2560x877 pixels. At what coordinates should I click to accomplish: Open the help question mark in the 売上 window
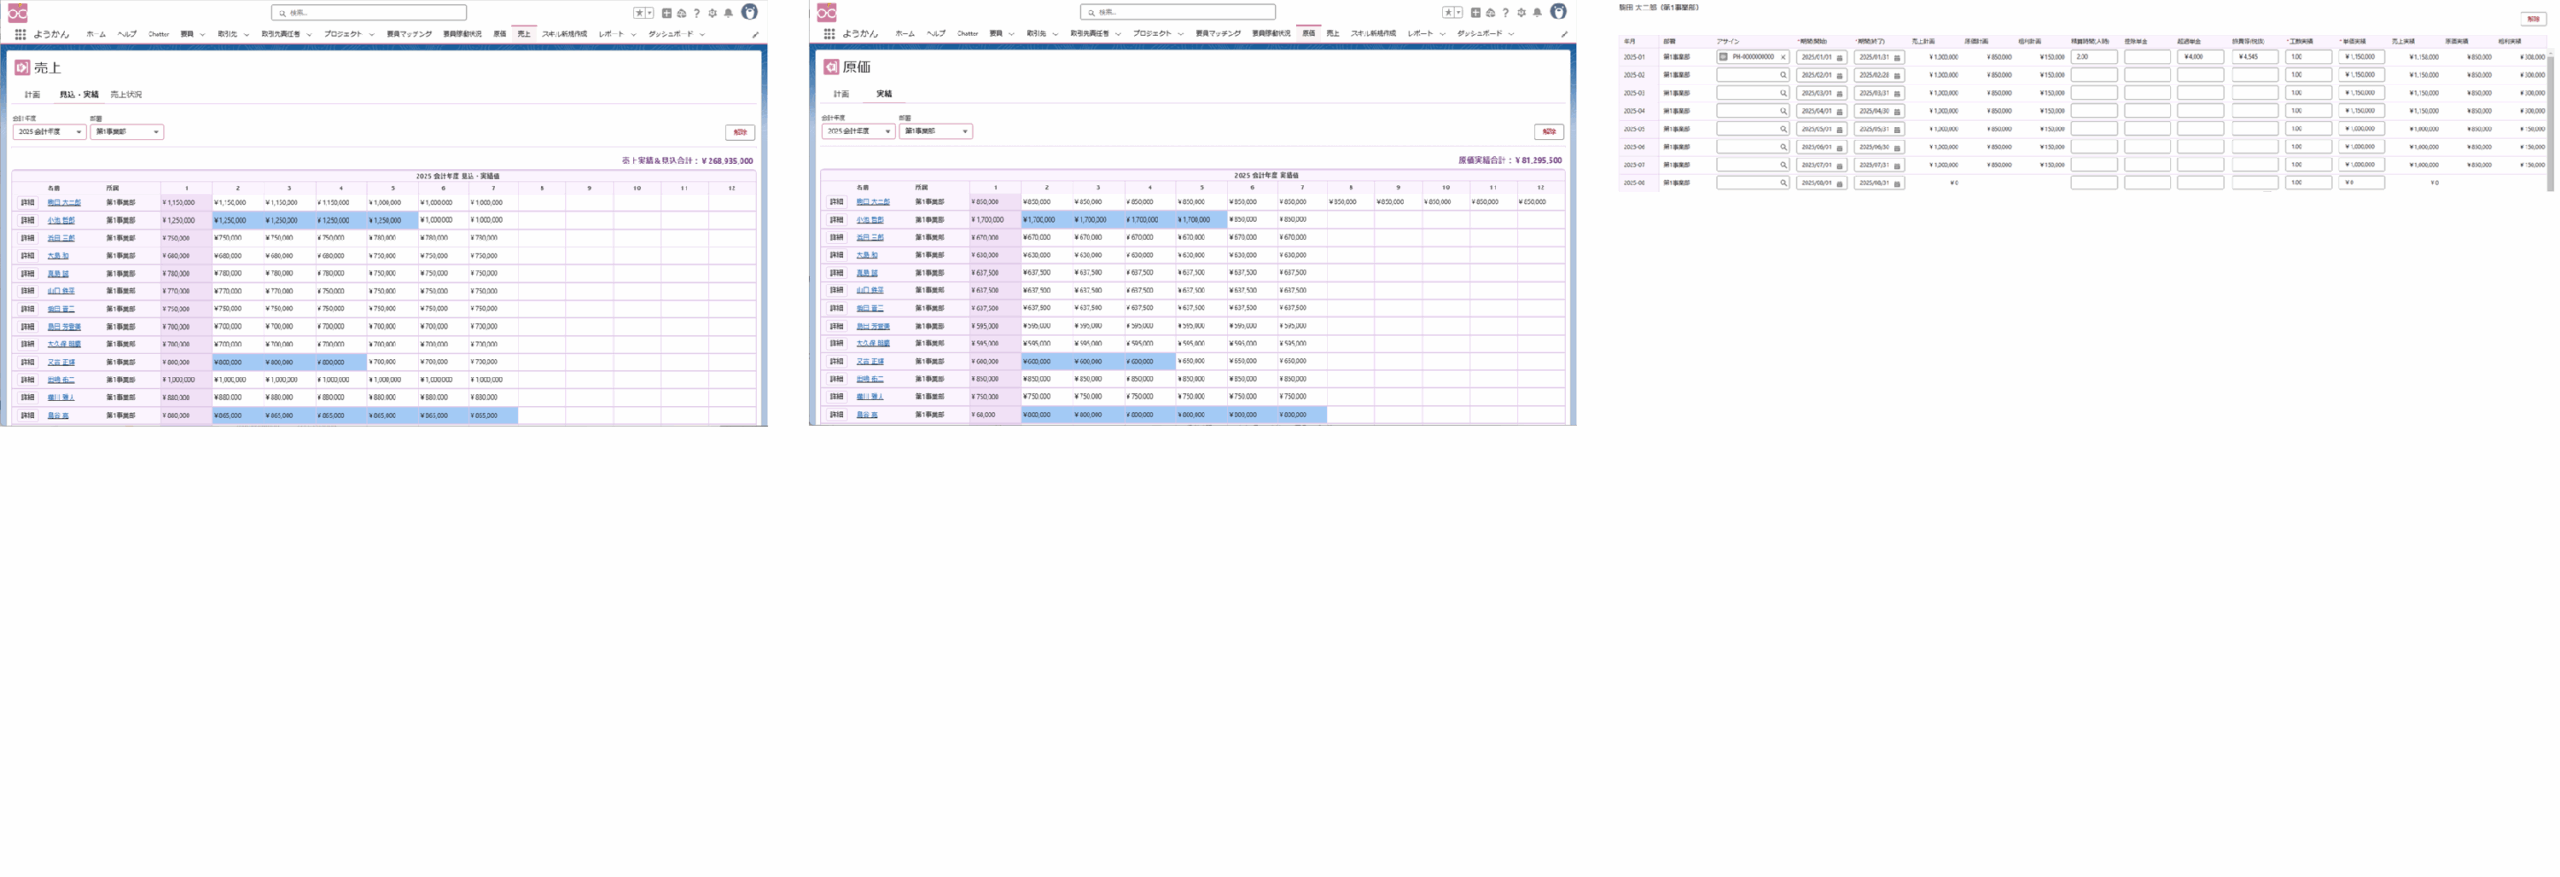pyautogui.click(x=697, y=13)
